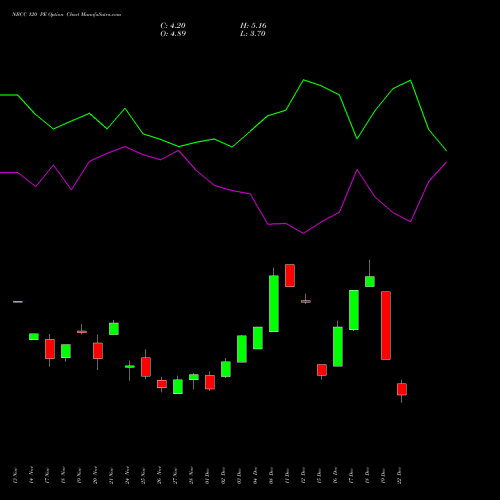The width and height of the screenshot is (500, 500).
Task: Select the flat green dash candle for 13 Nov
Action: point(18,302)
